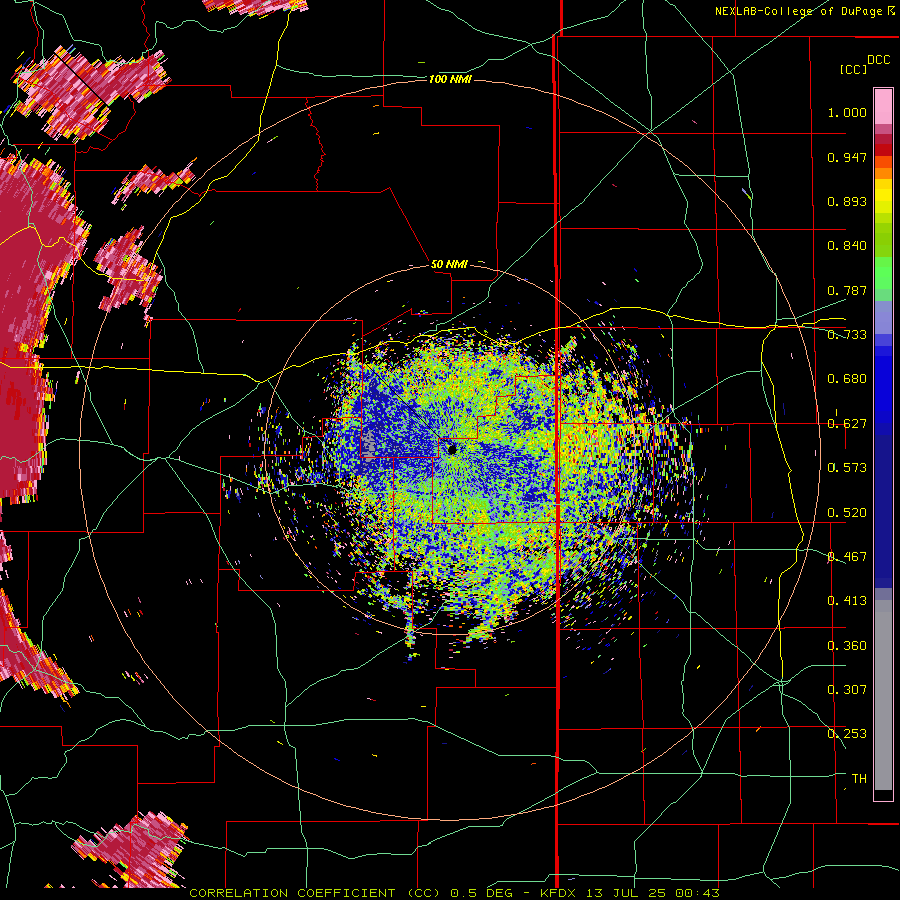Click the 0.893 scale value

(x=847, y=201)
